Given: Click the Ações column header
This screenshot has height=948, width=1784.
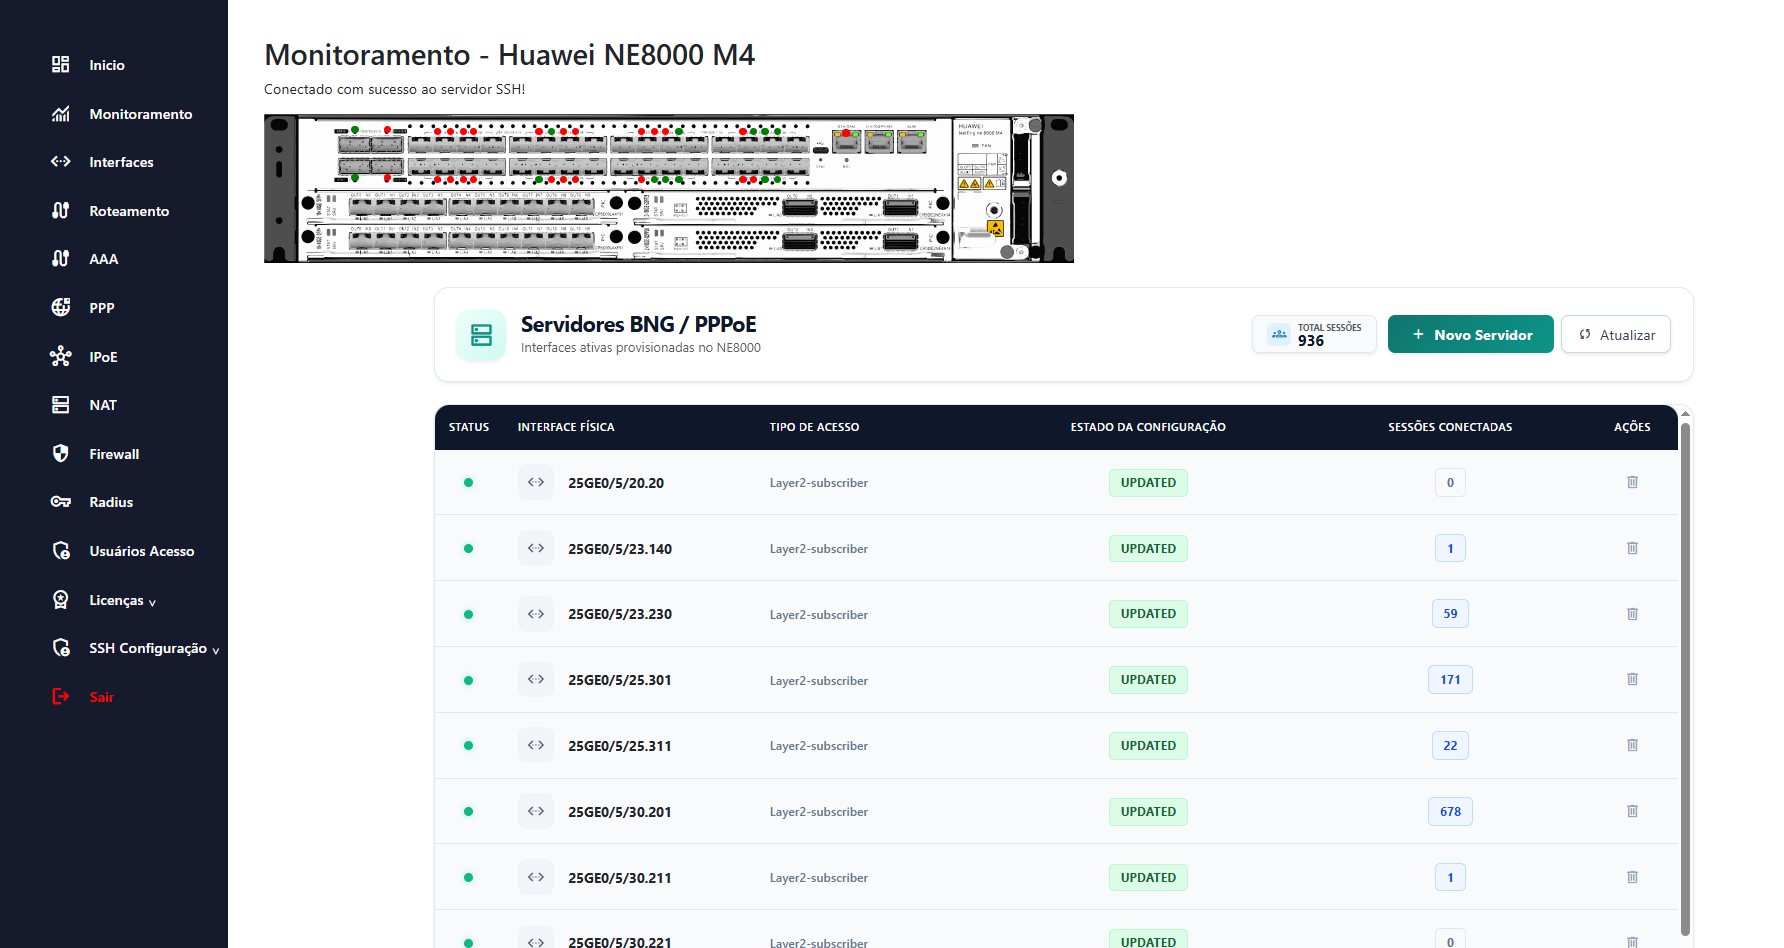Looking at the screenshot, I should [x=1632, y=427].
